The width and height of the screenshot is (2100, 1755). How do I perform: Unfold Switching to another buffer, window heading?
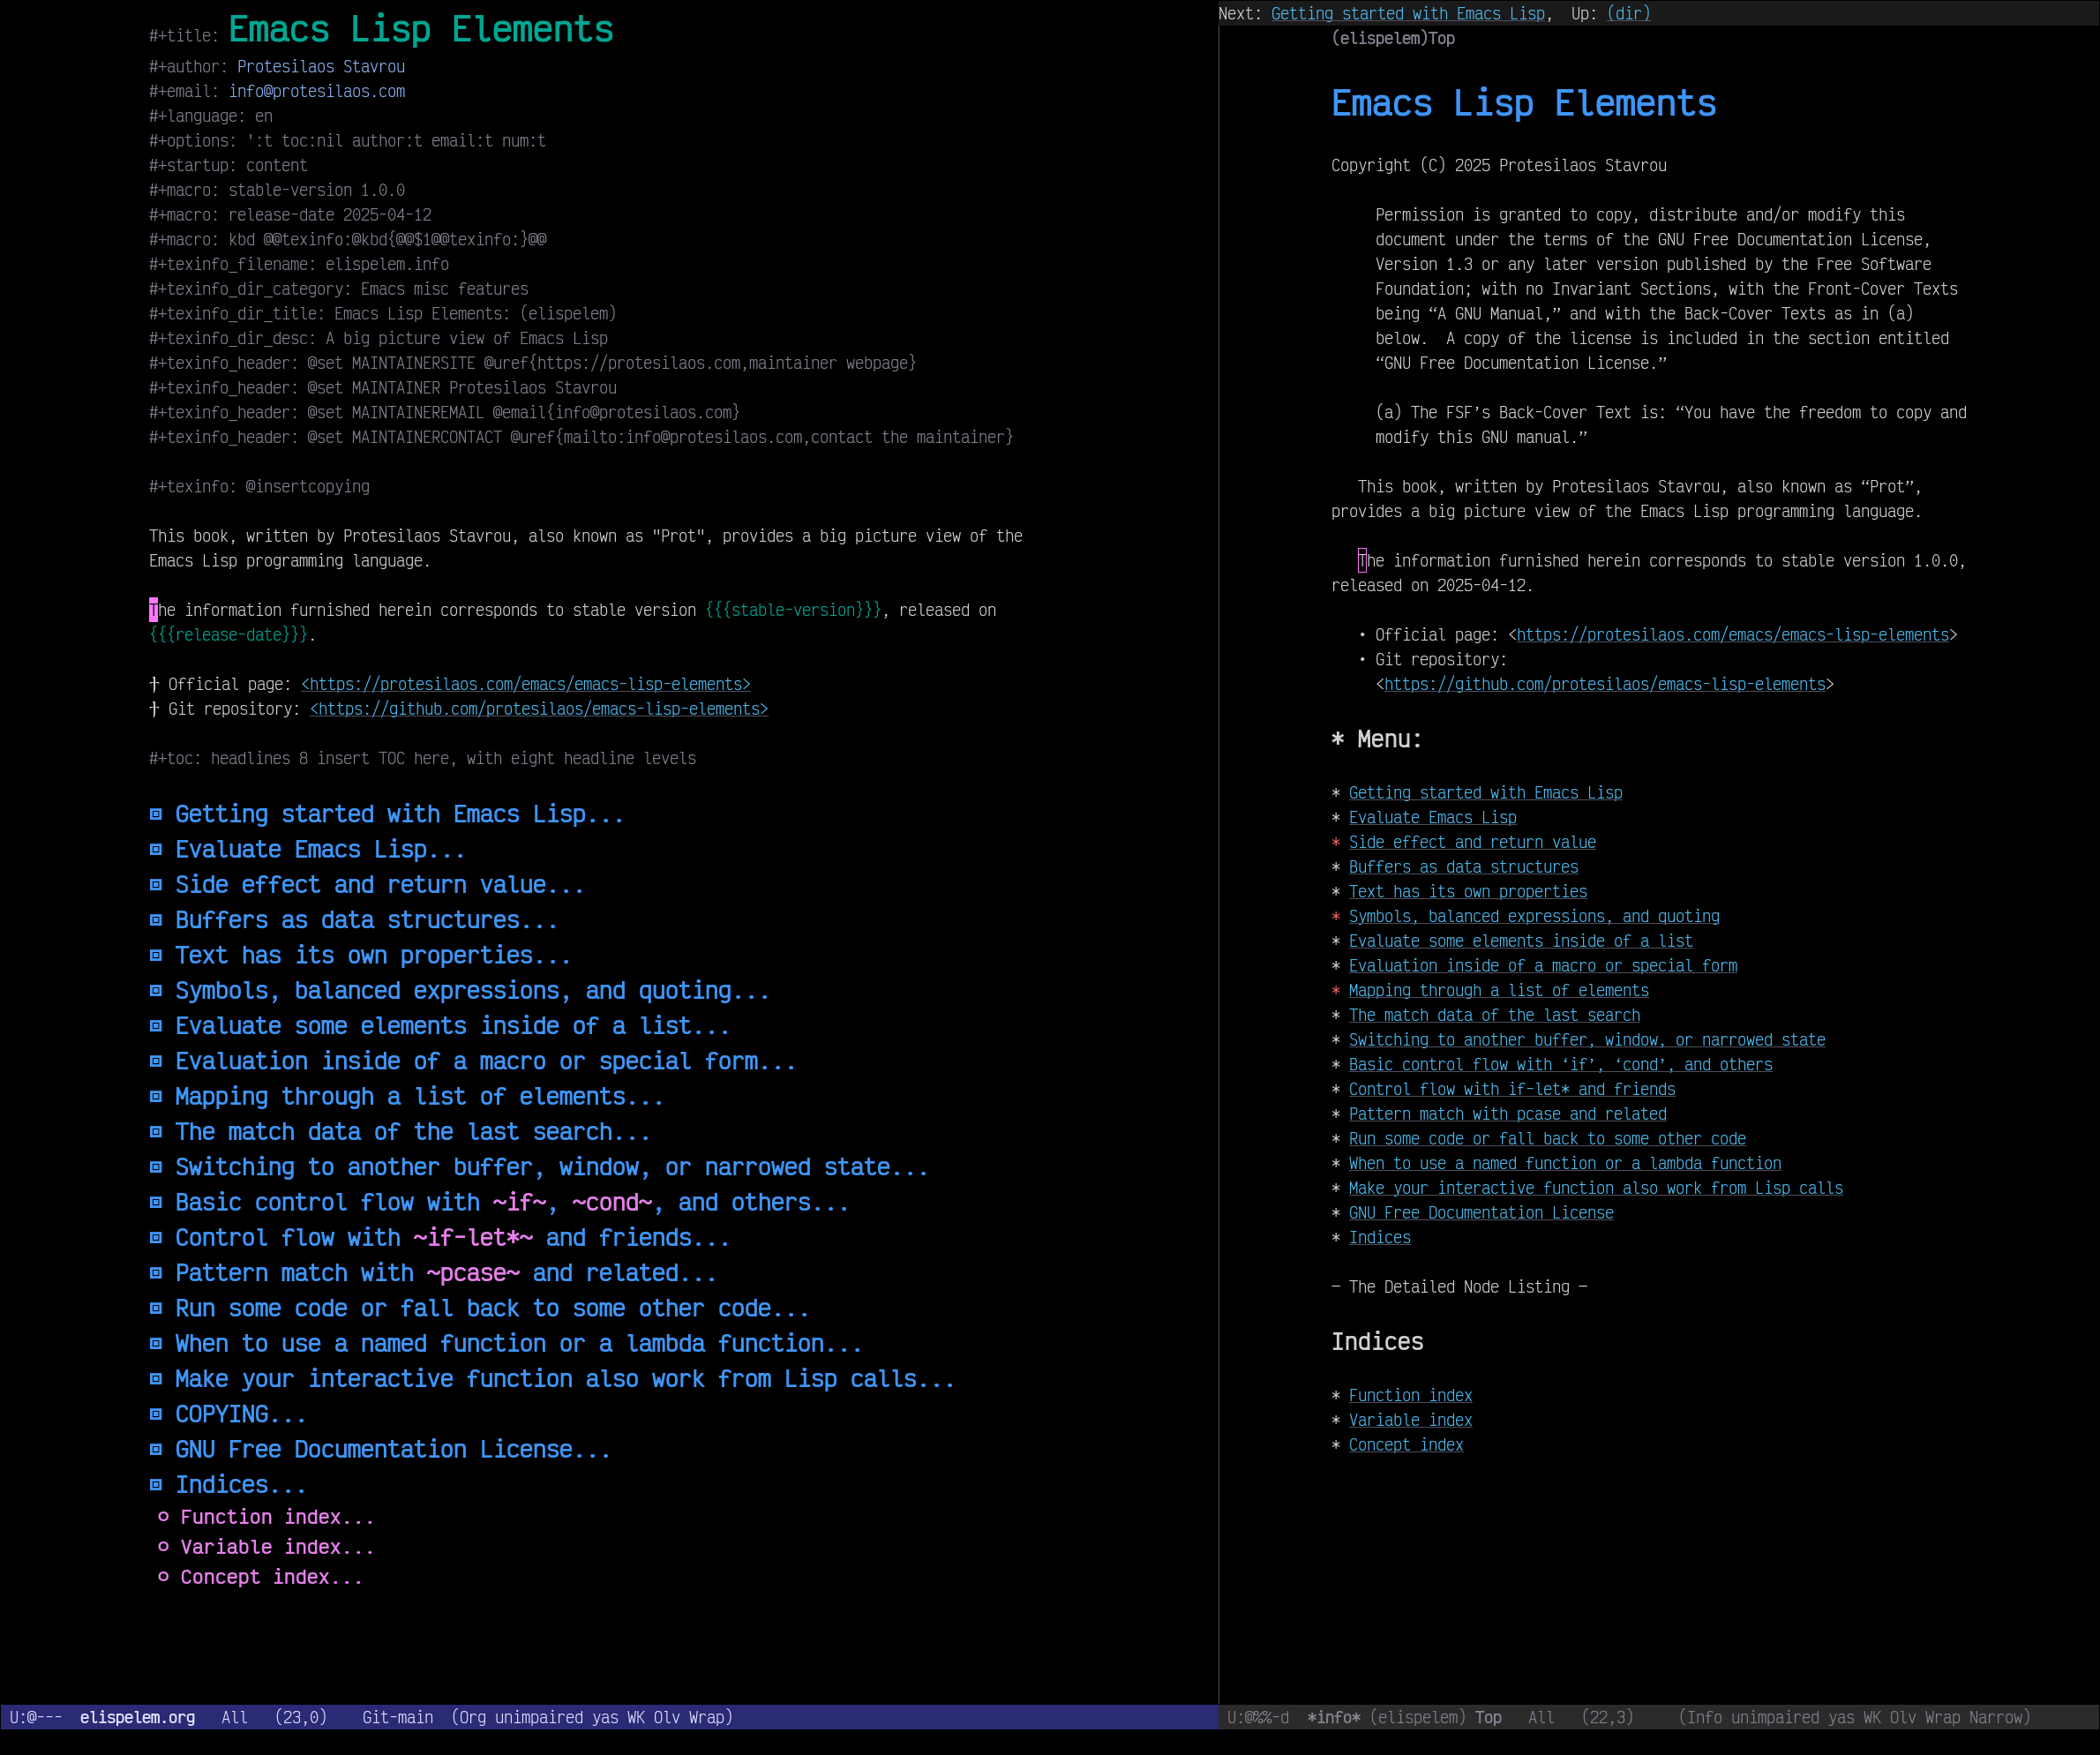click(551, 1167)
